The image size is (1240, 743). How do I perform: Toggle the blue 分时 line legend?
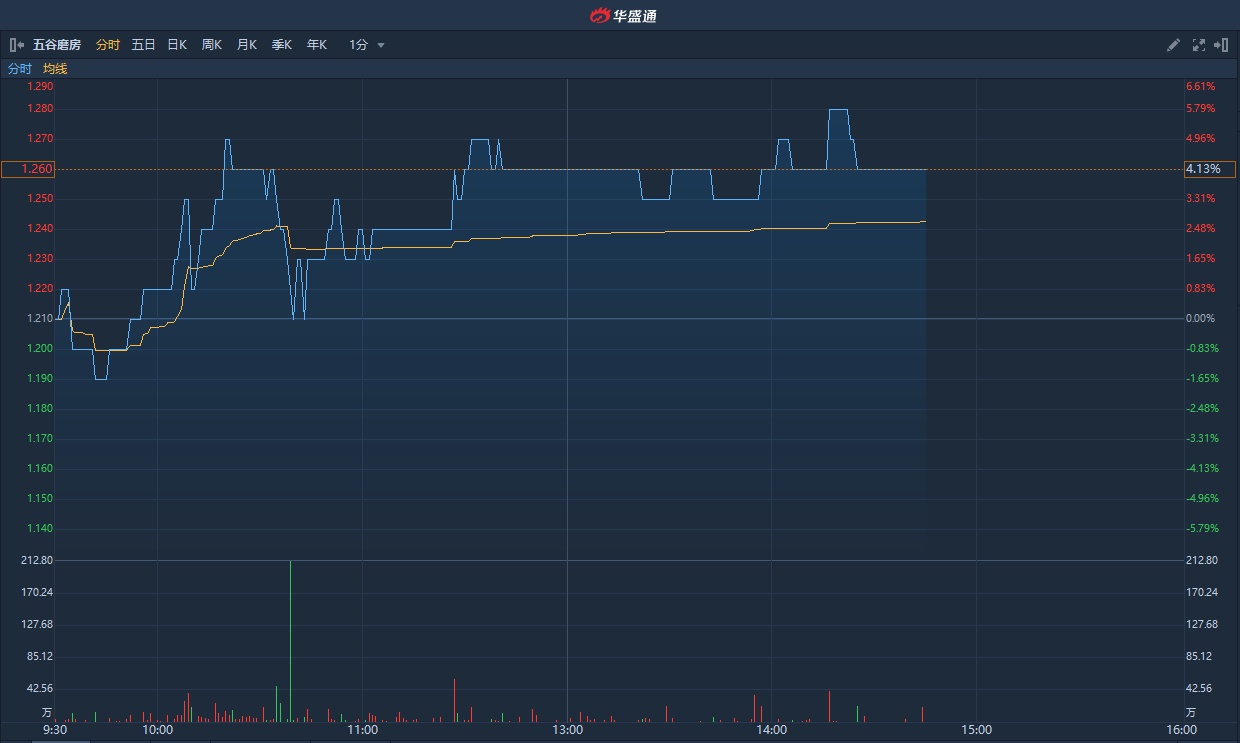(x=20, y=69)
